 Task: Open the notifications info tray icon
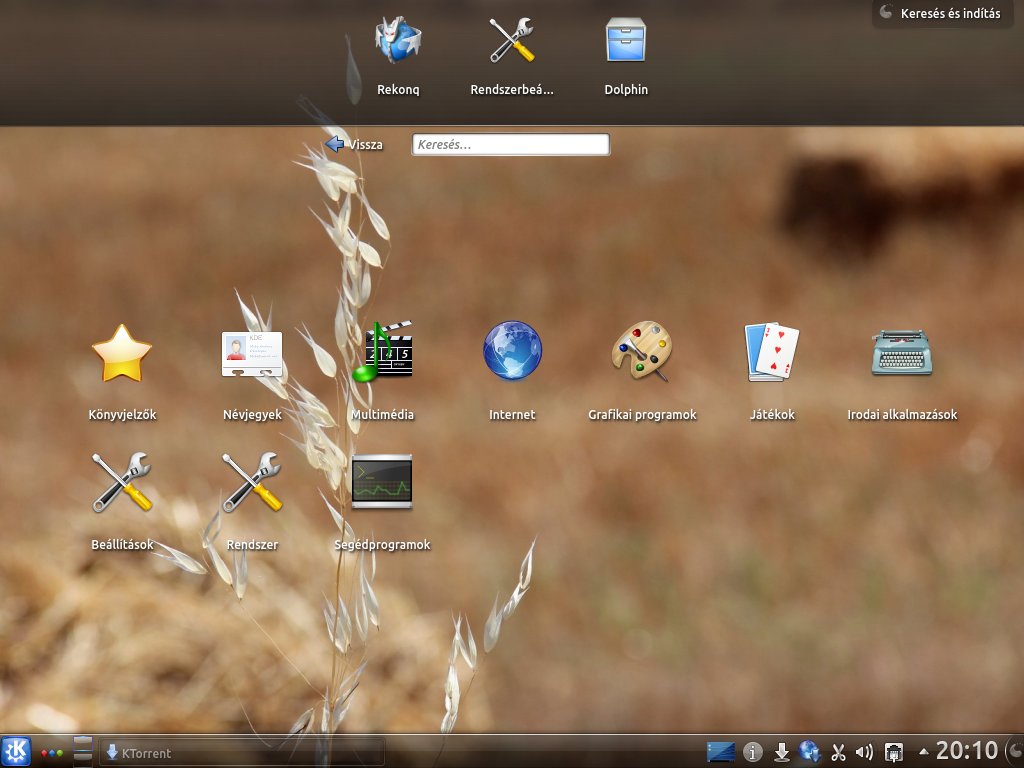(752, 752)
